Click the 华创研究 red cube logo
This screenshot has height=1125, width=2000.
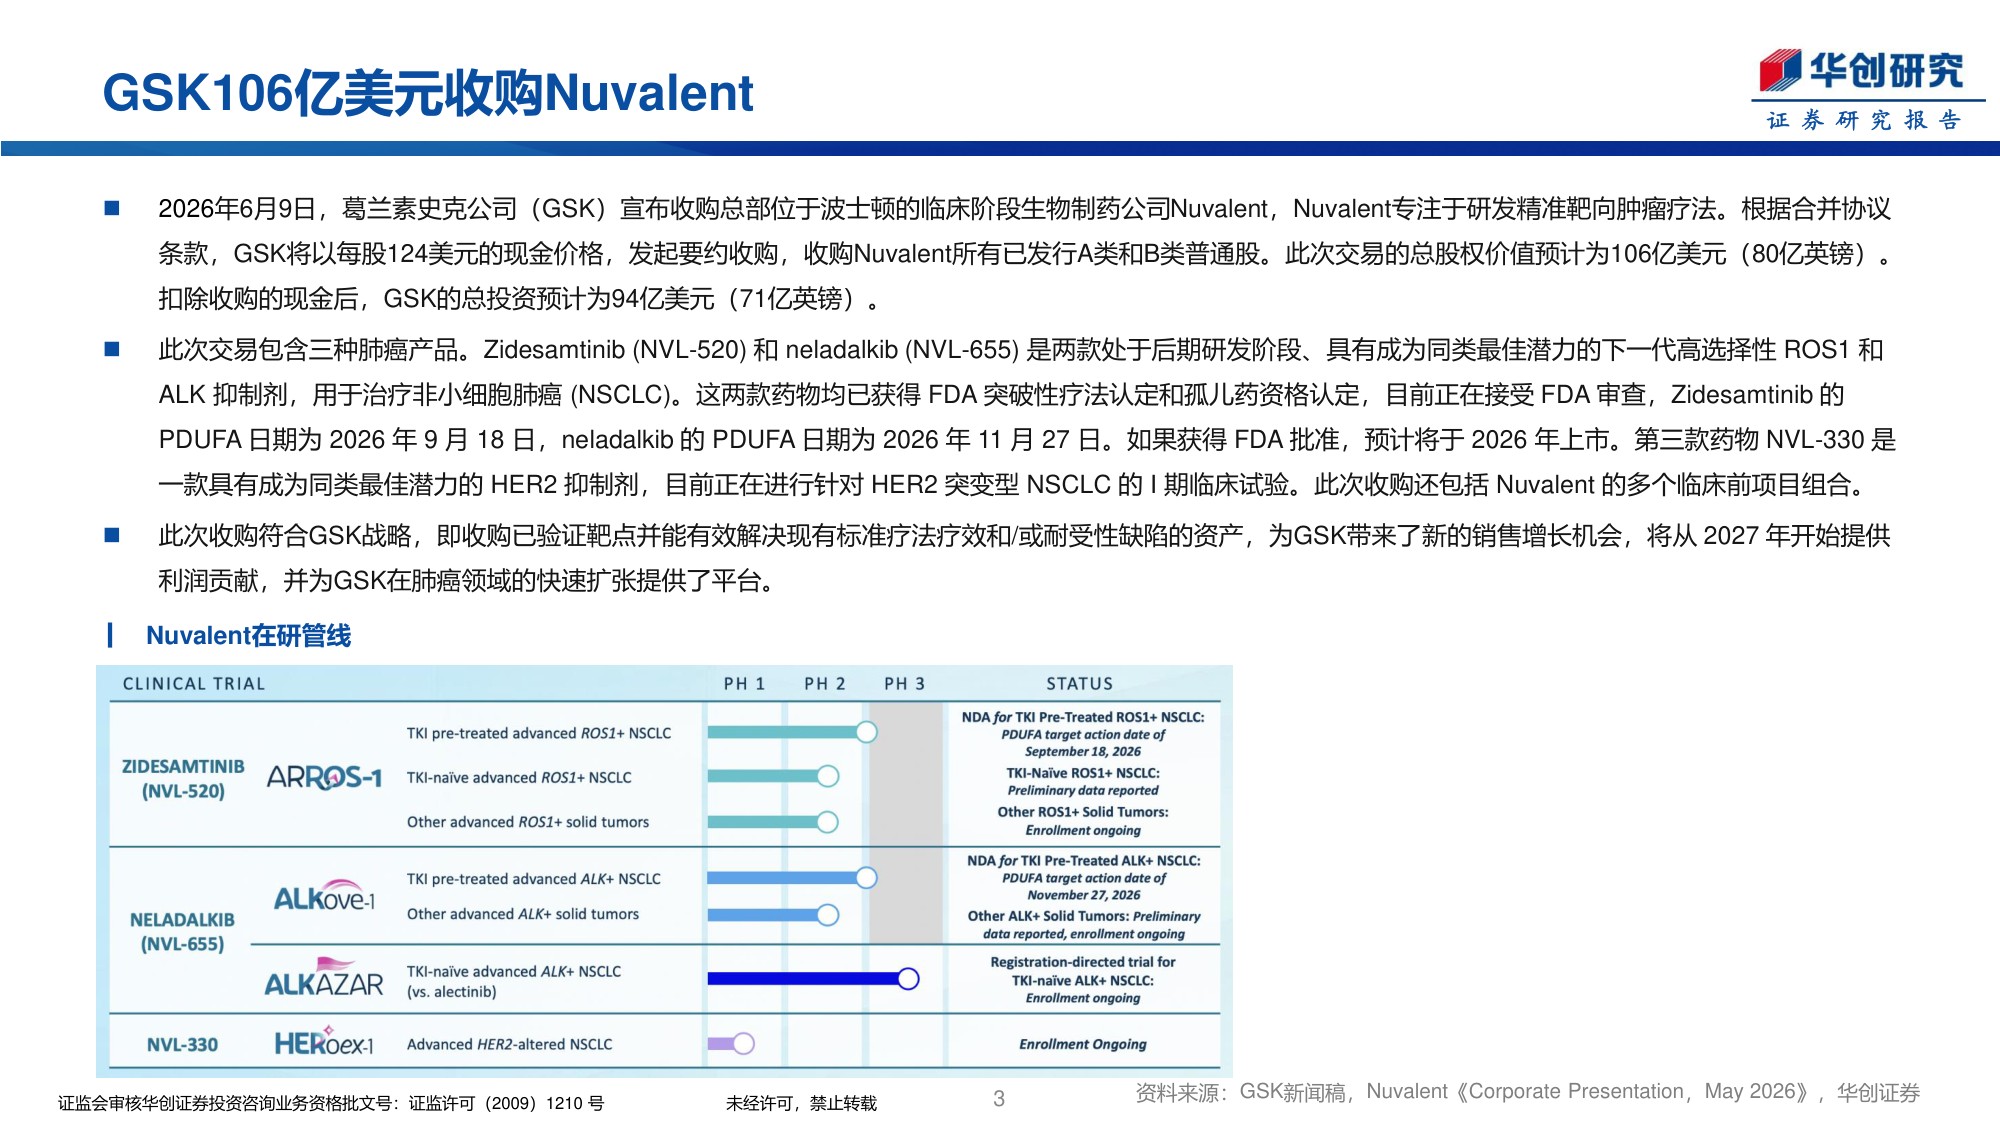[1781, 70]
